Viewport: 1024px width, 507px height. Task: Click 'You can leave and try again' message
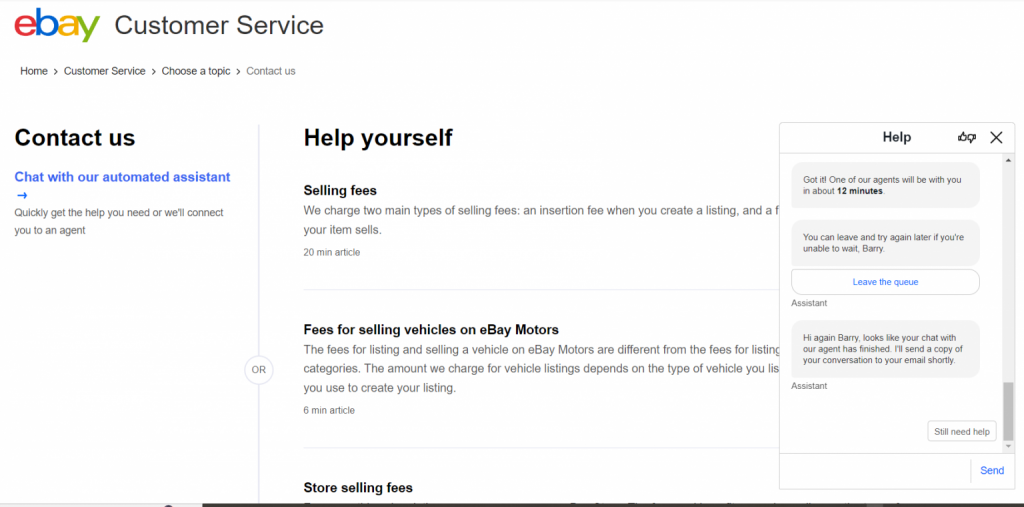885,243
